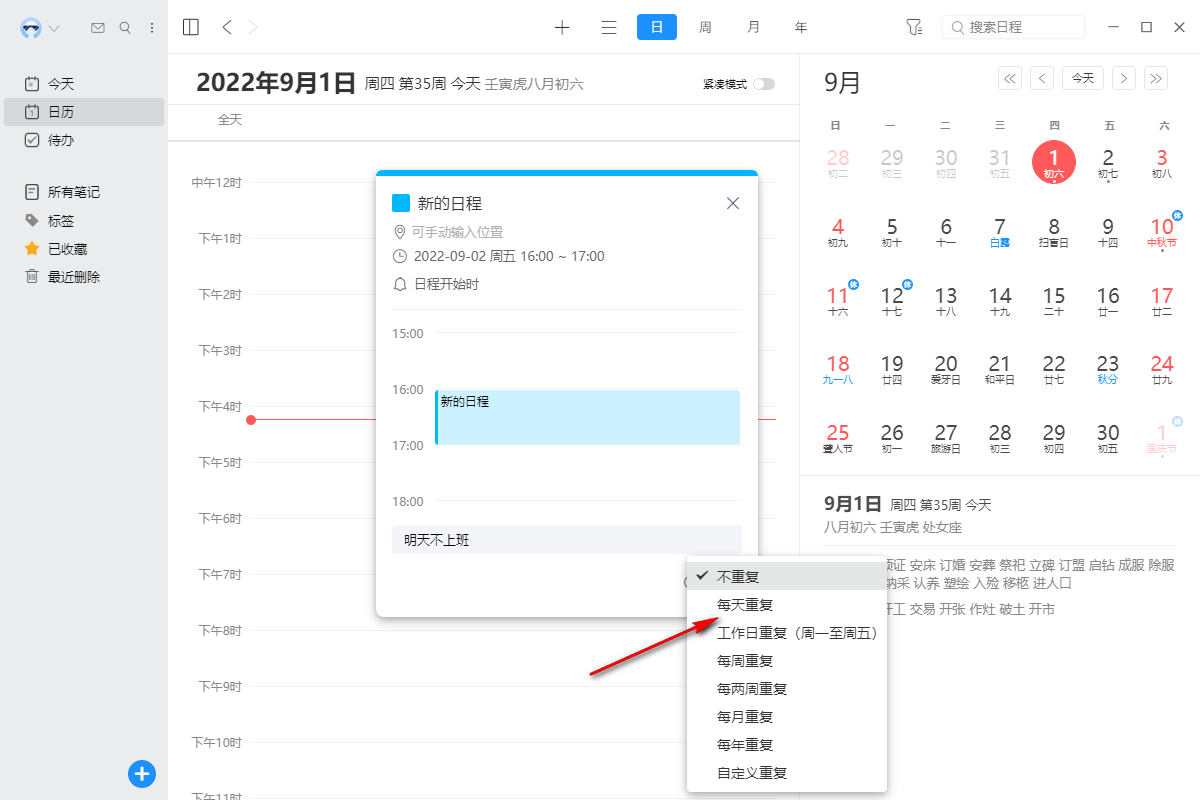Open the three-dot more options menu

pyautogui.click(x=152, y=28)
